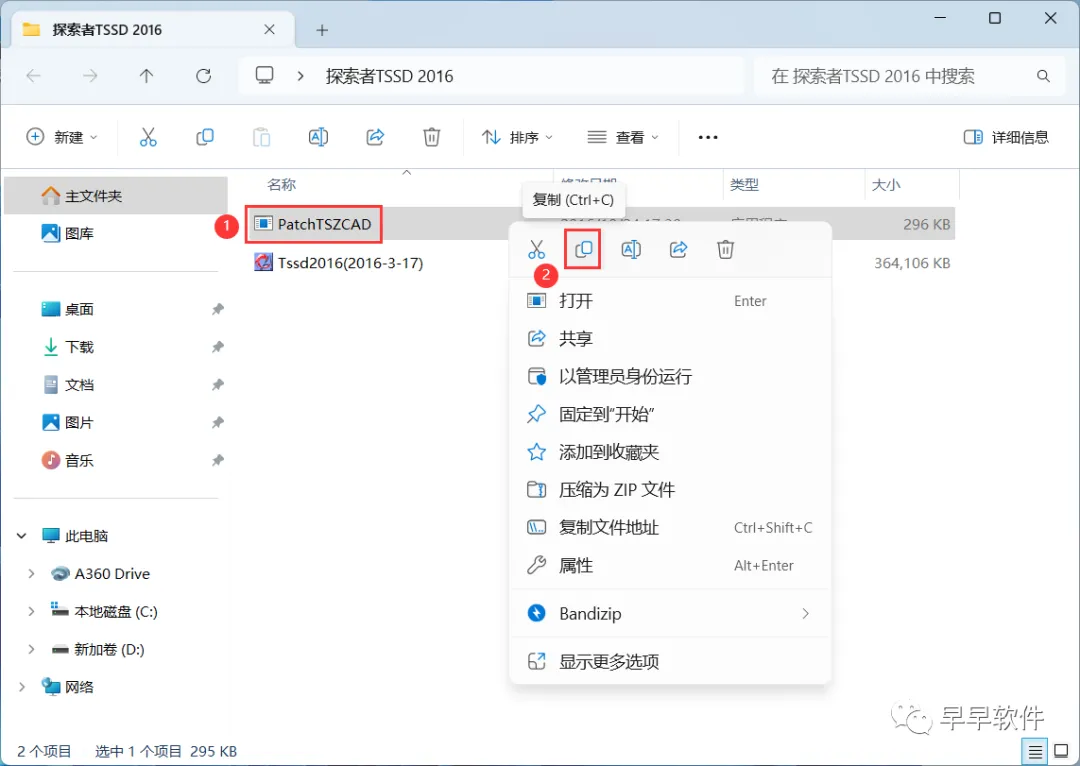1080x766 pixels.
Task: Collapse the 此电脑 tree node
Action: pyautogui.click(x=22, y=536)
